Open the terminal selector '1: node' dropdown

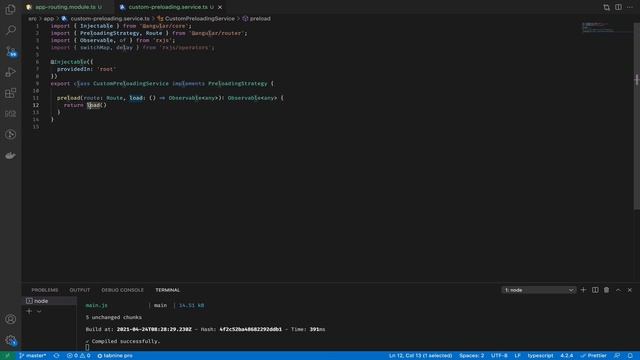pyautogui.click(x=538, y=290)
